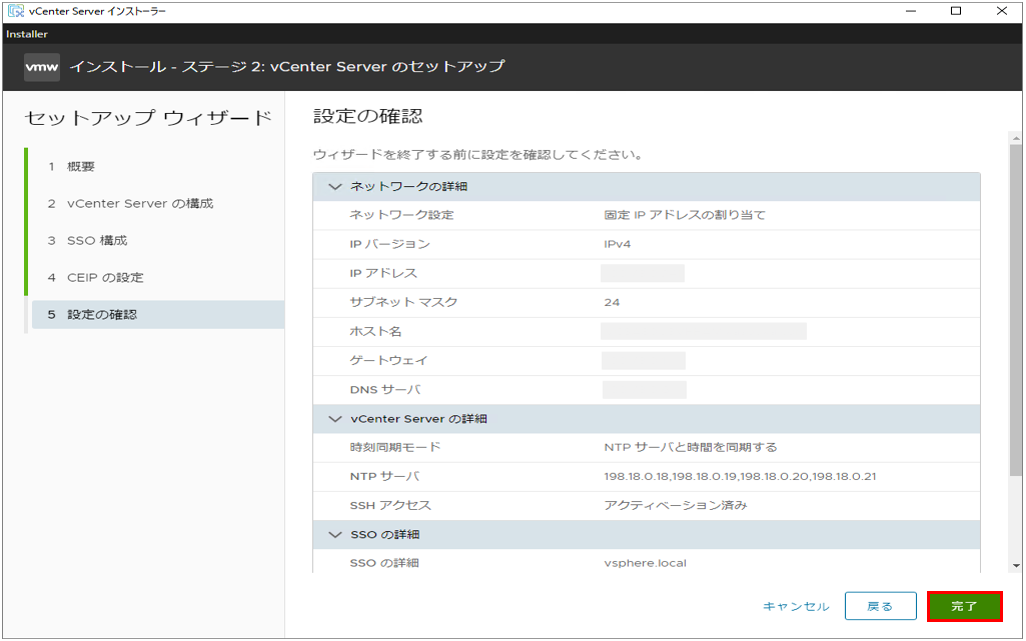
Task: Minimize the installer window
Action: click(x=909, y=11)
